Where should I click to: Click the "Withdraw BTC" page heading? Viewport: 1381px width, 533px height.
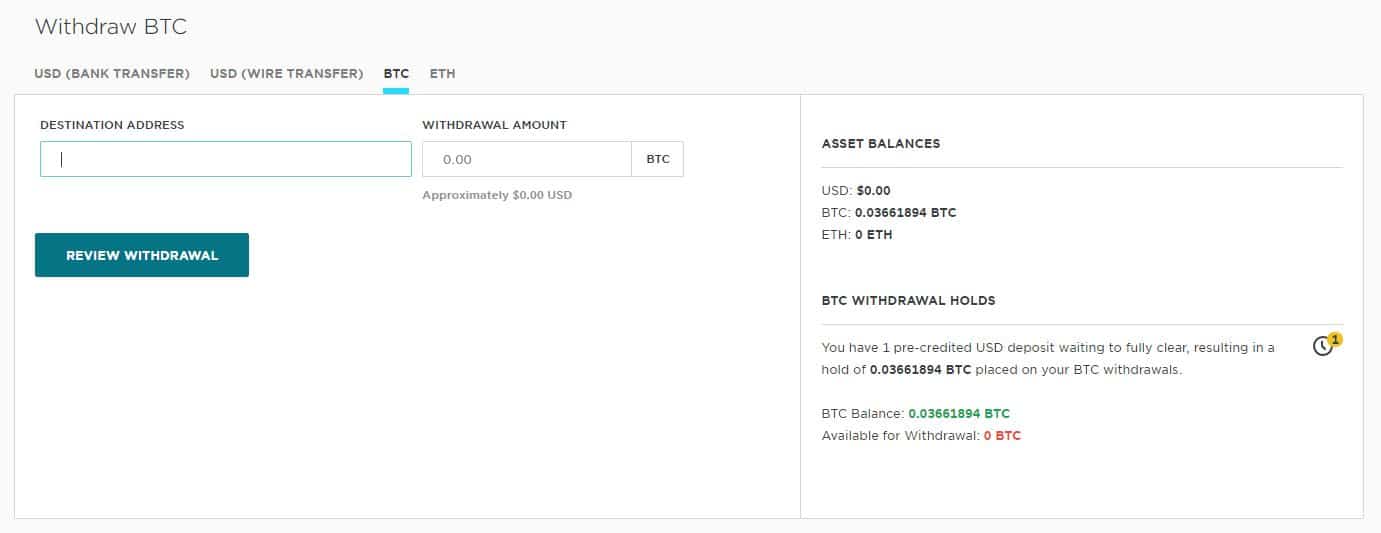point(111,27)
